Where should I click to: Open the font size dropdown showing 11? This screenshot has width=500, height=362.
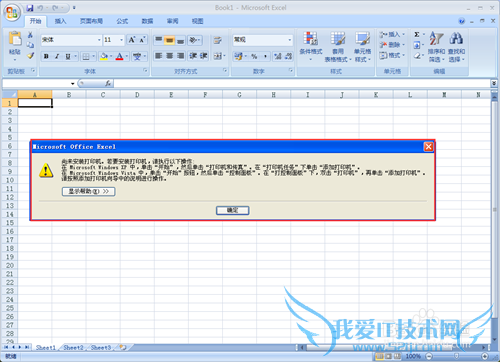(x=121, y=40)
